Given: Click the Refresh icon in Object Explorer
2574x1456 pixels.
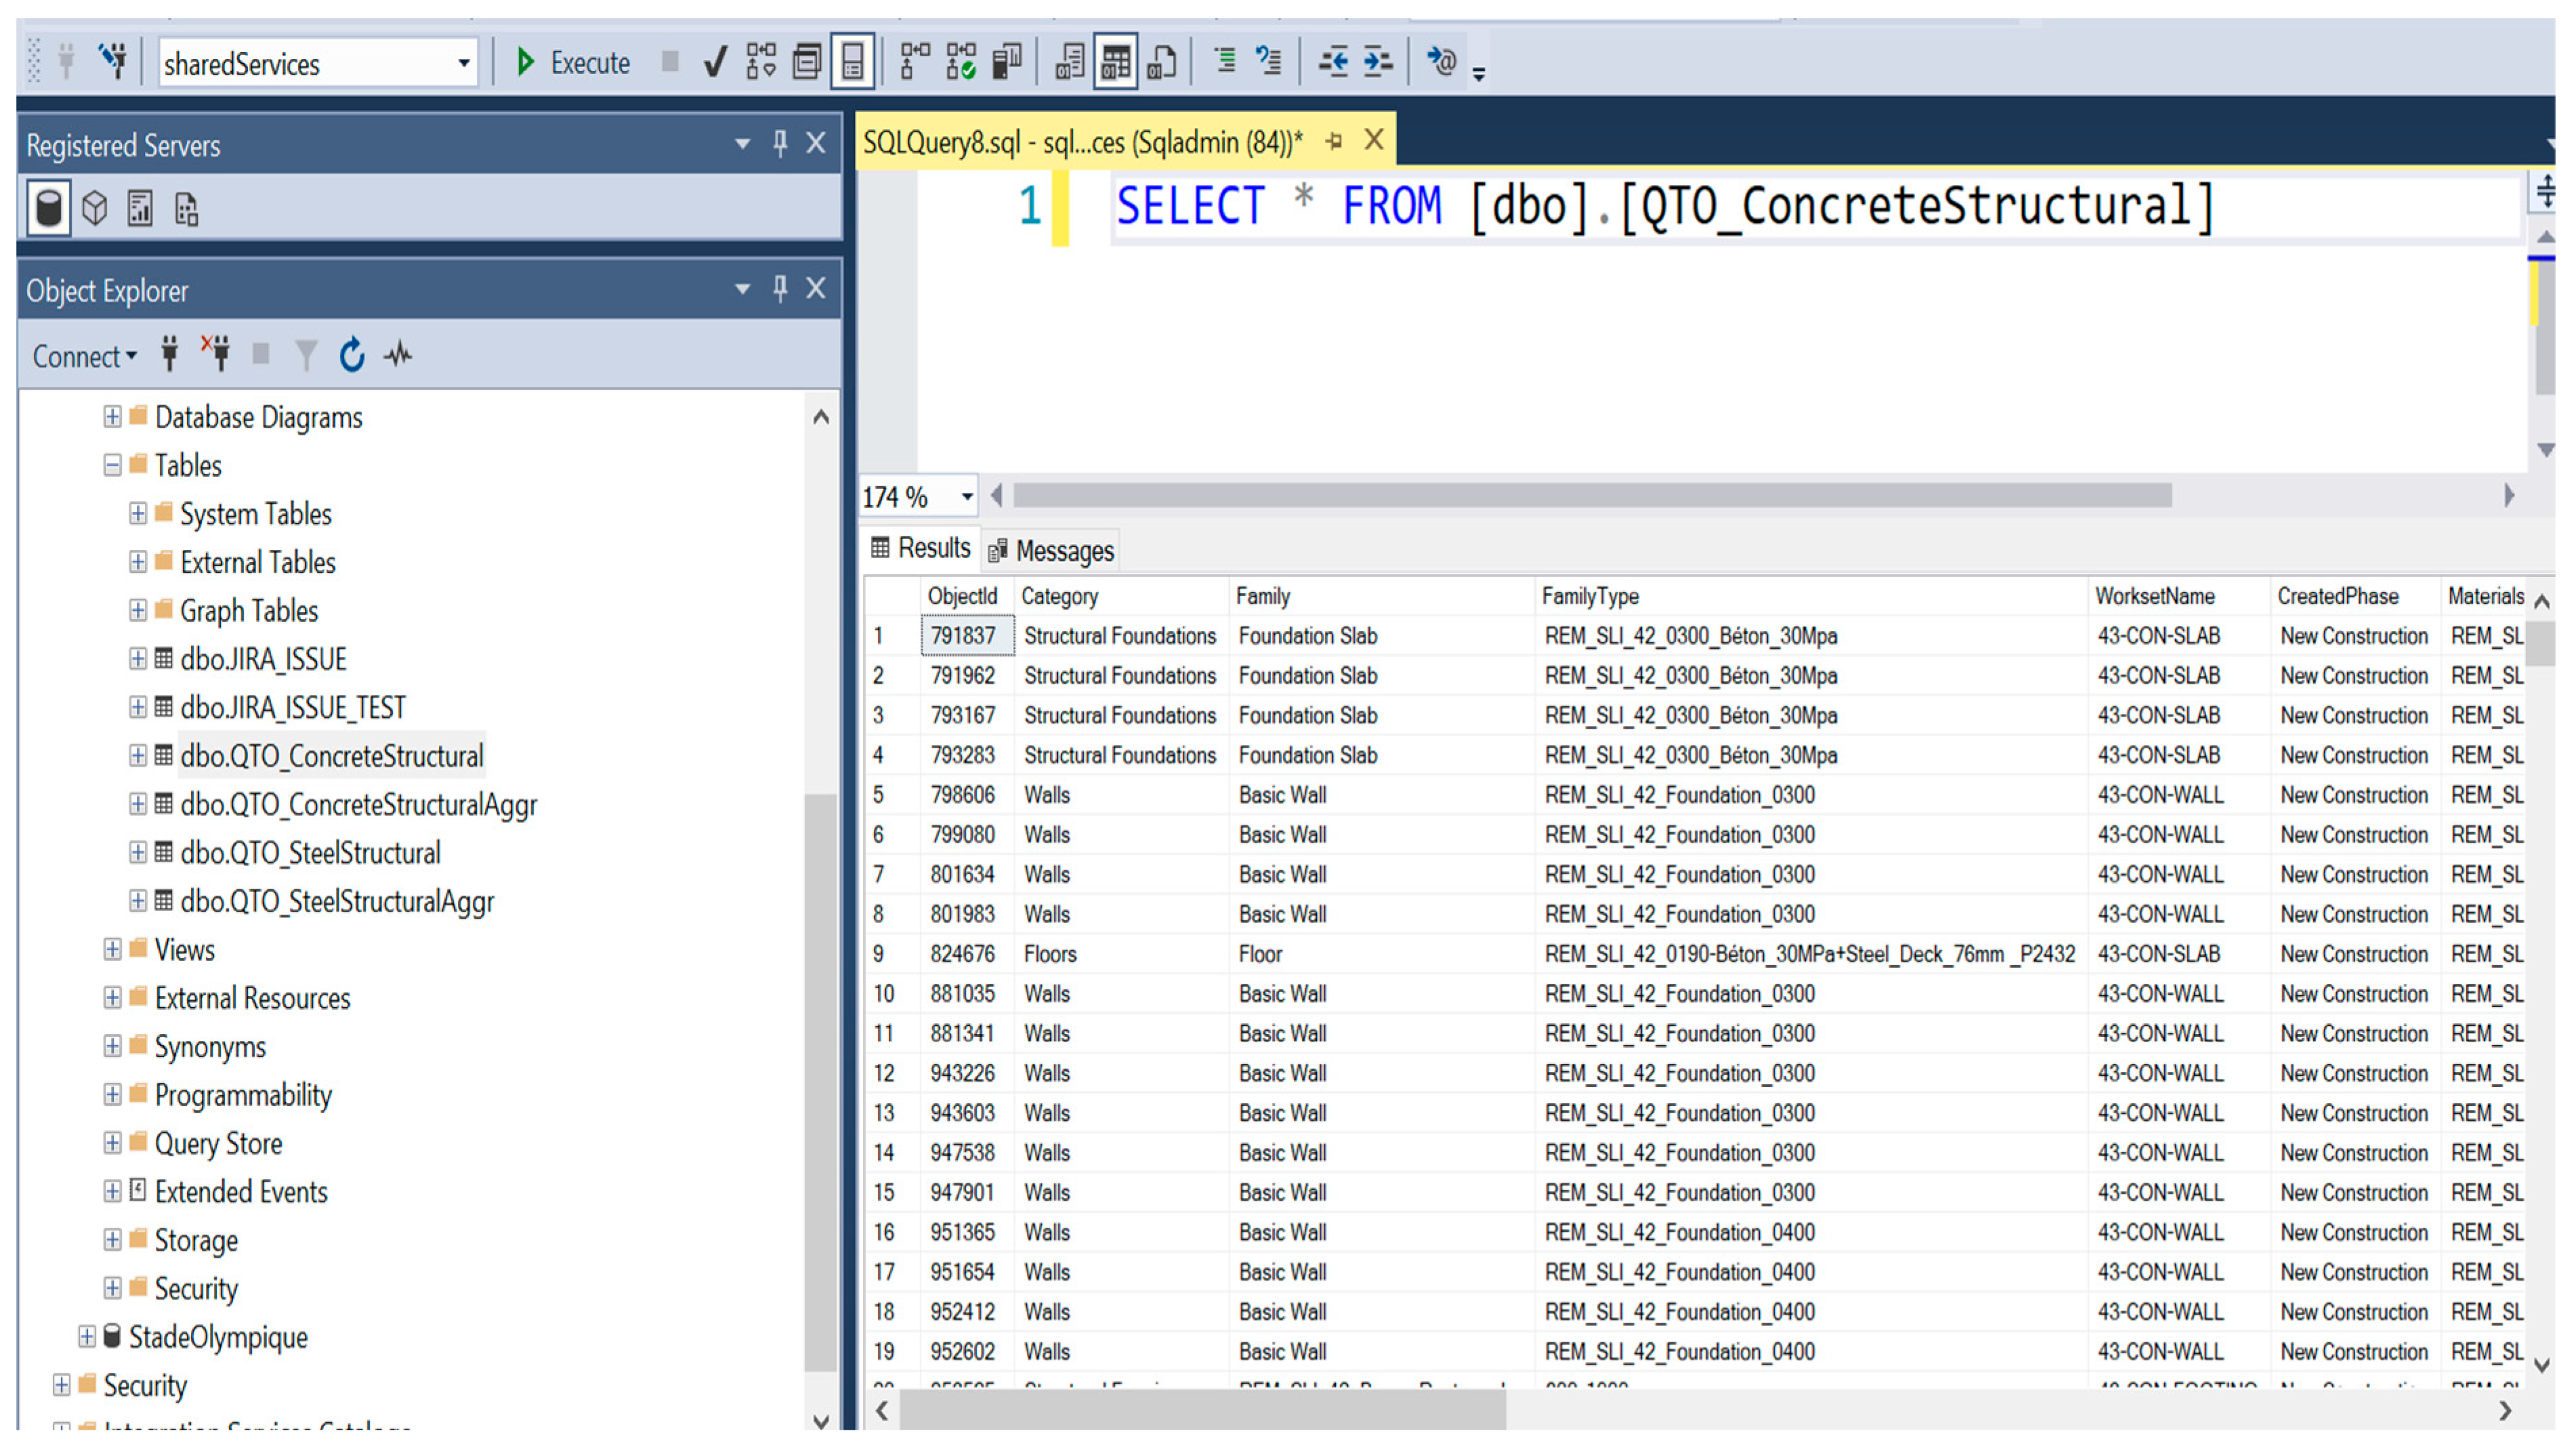Looking at the screenshot, I should pos(351,355).
